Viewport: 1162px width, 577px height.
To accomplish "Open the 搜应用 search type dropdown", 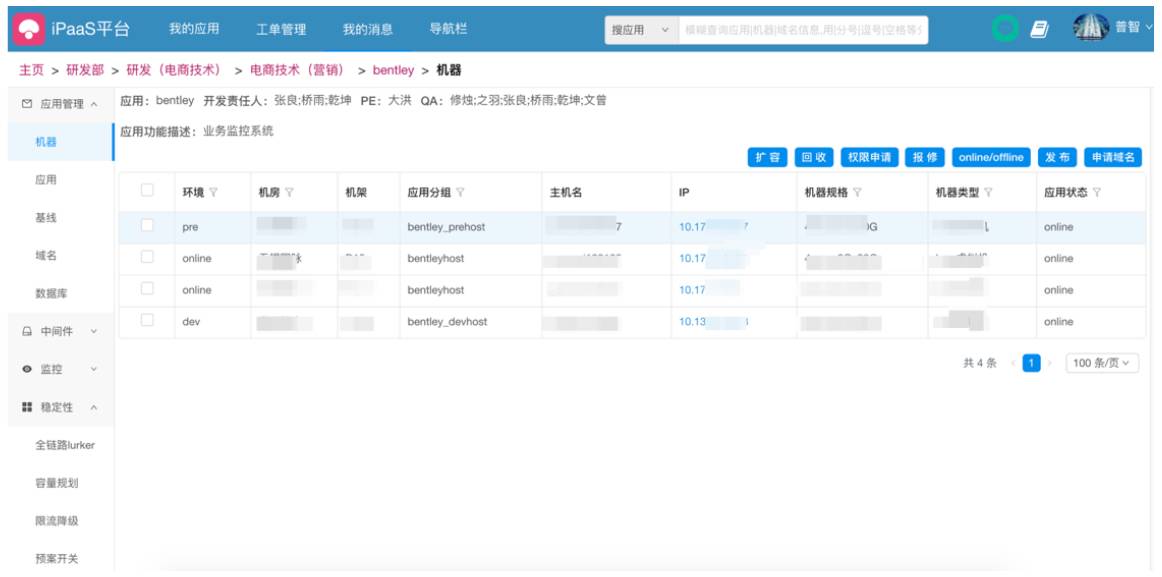I will (x=641, y=30).
